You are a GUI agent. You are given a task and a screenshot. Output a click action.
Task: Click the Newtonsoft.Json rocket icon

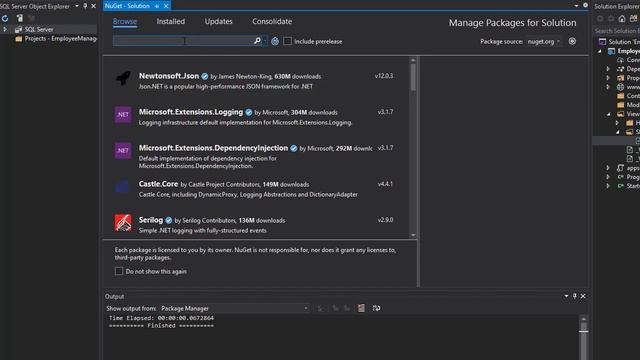click(x=123, y=78)
